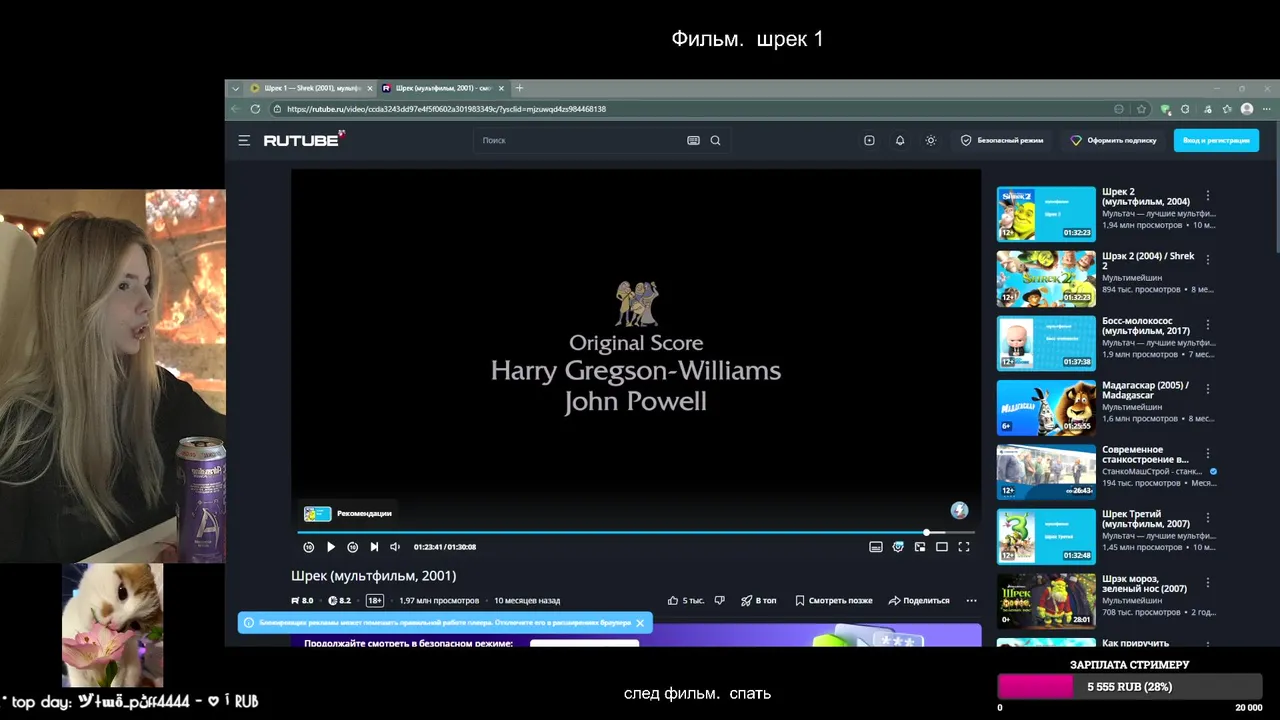
Task: Click the rutube.ru address bar
Action: (690, 109)
